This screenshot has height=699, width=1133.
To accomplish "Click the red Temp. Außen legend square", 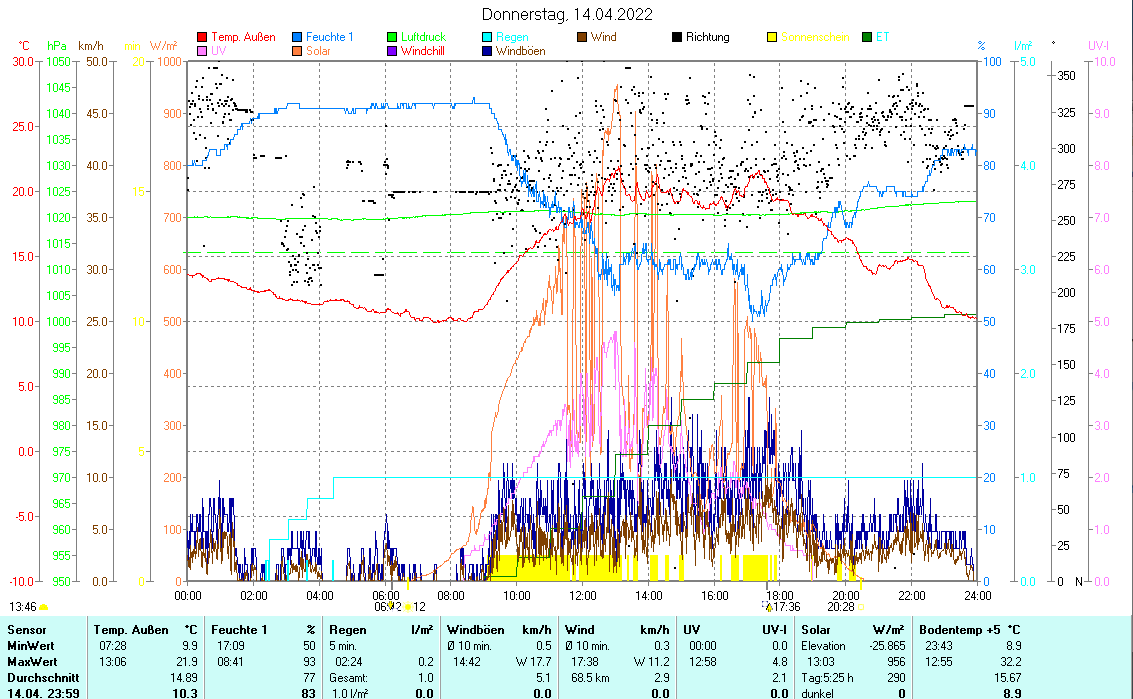I will 203,37.
